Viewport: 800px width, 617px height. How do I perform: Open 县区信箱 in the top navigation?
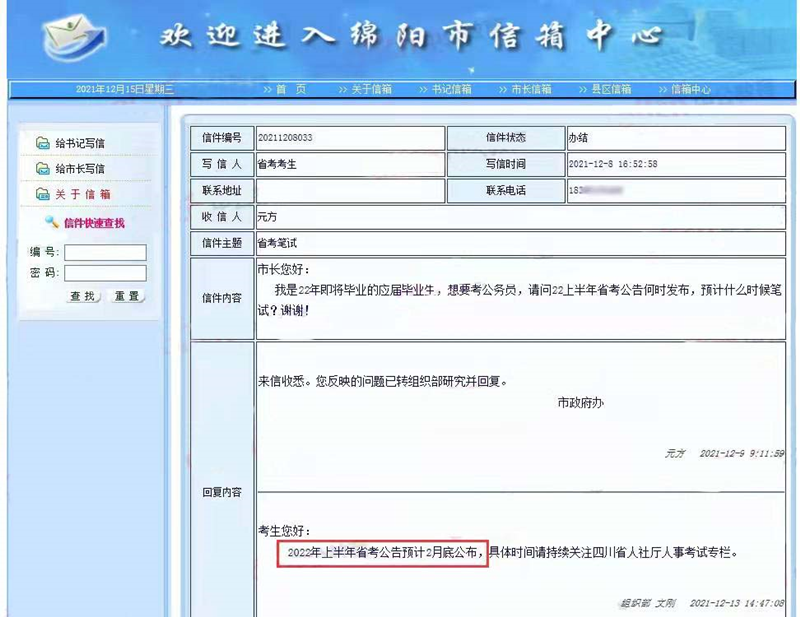605,89
